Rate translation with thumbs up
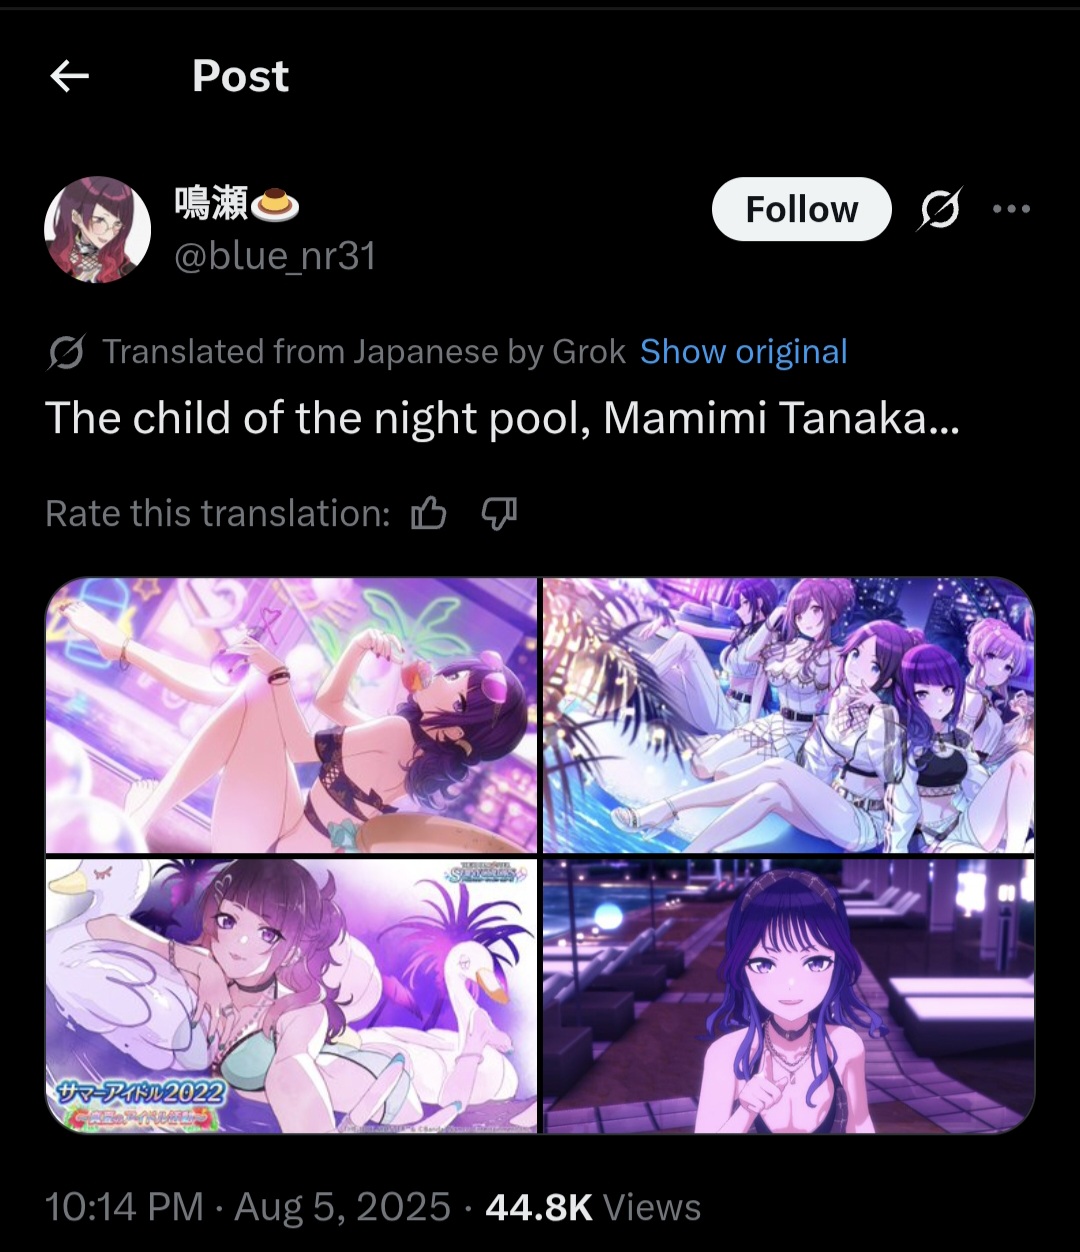 tap(429, 514)
